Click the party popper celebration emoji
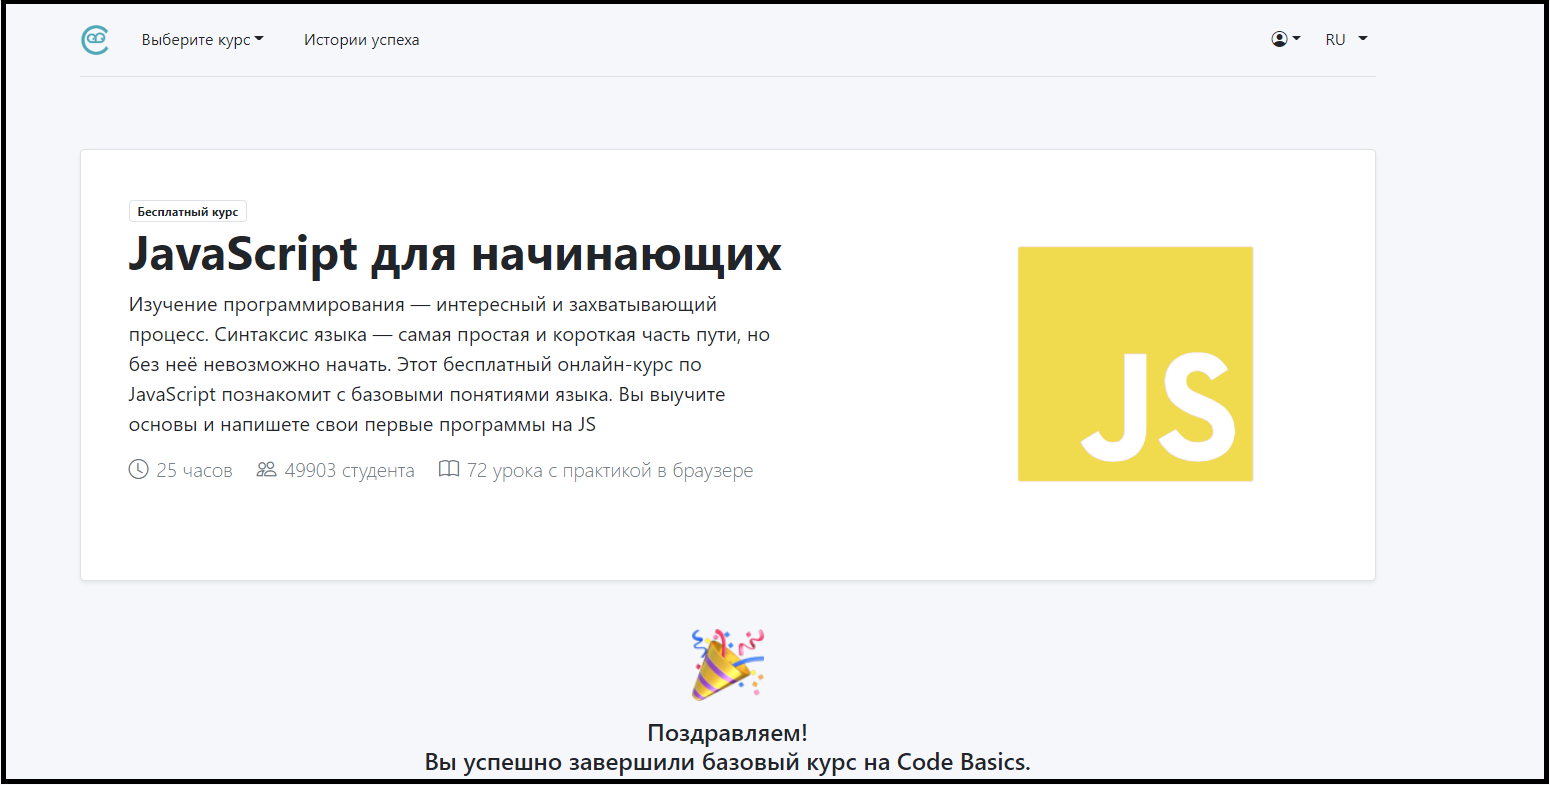The height and width of the screenshot is (785, 1550). point(727,664)
